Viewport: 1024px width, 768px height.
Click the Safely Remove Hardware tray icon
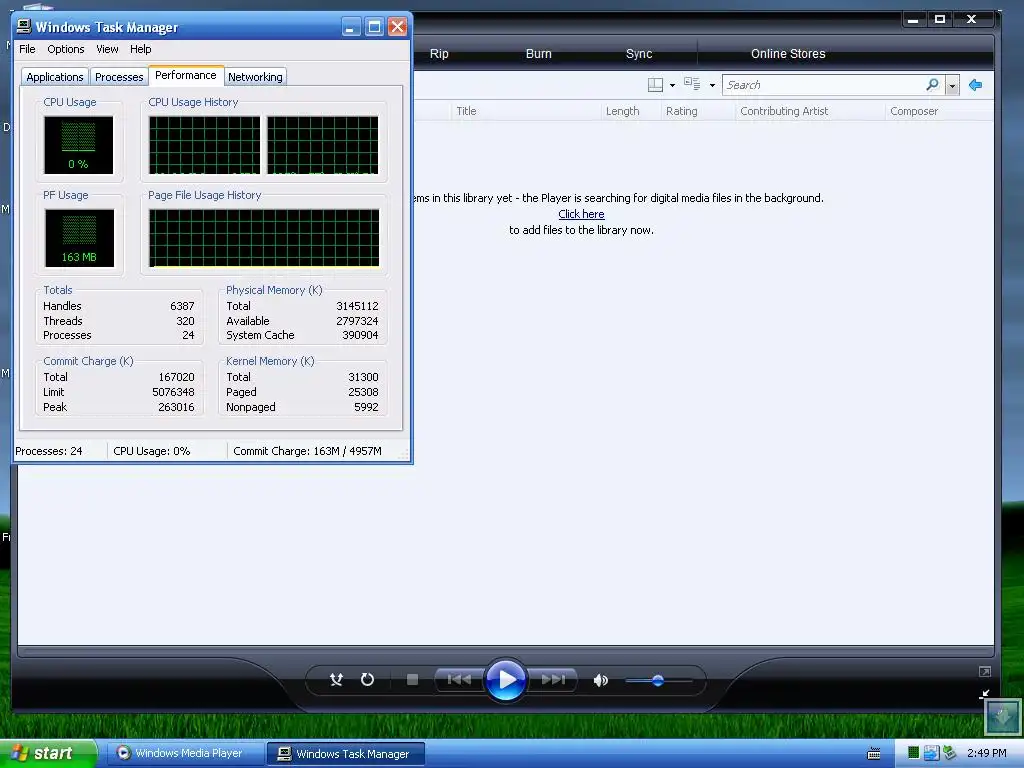pyautogui.click(x=949, y=753)
